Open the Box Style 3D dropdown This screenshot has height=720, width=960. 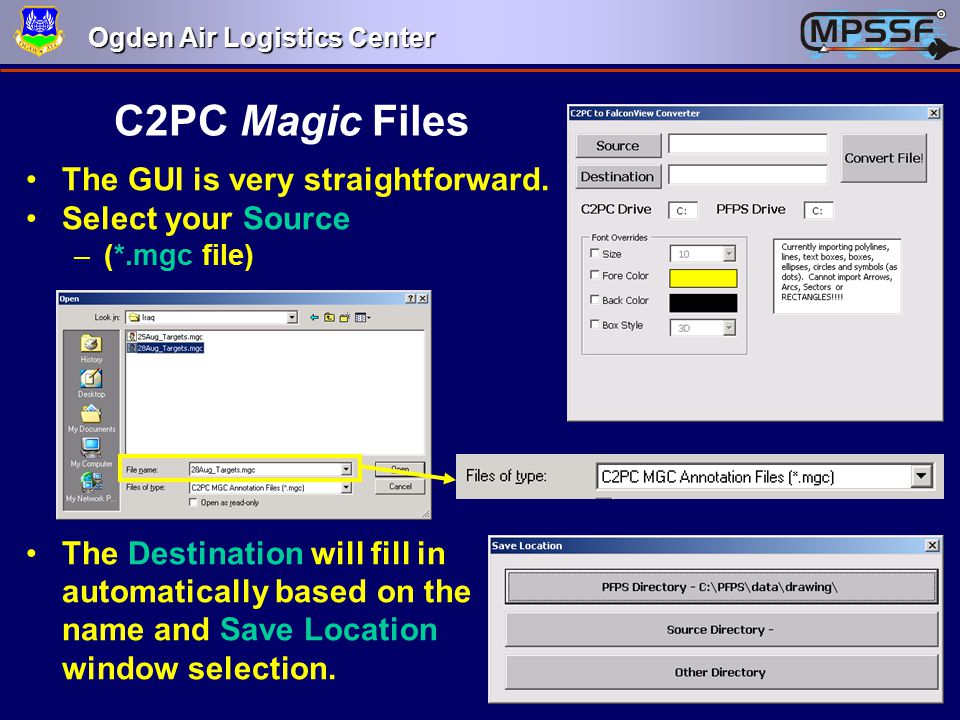729,328
